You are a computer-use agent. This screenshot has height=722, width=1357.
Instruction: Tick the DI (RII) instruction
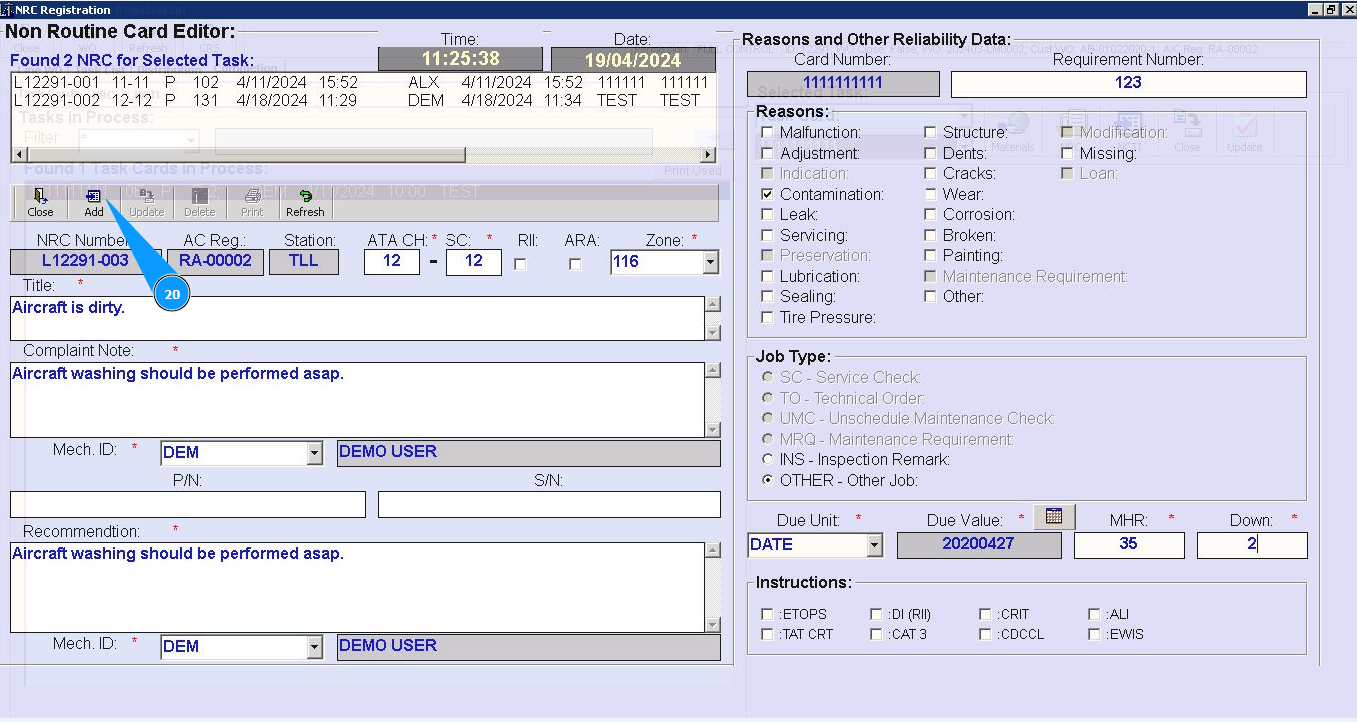pyautogui.click(x=876, y=614)
